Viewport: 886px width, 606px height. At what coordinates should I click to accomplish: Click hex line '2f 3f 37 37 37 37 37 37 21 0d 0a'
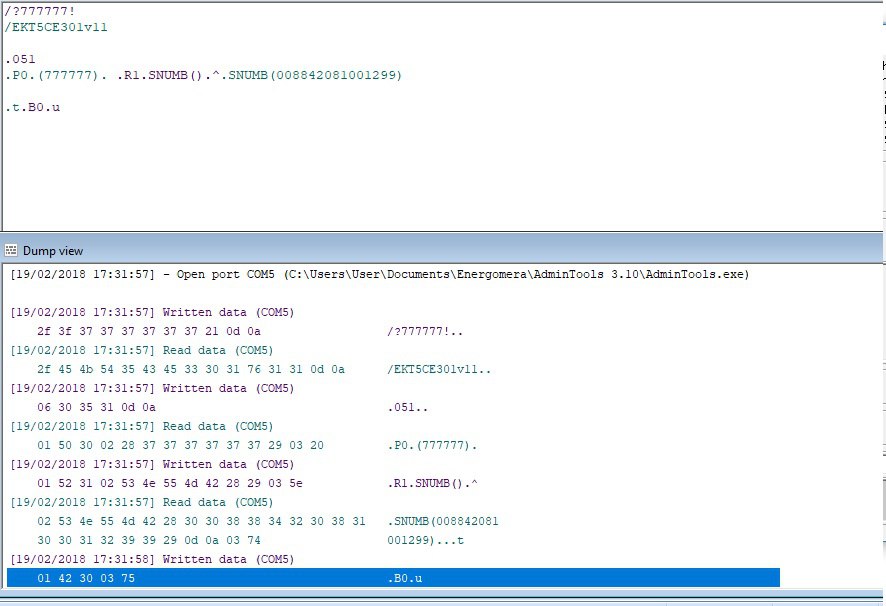[149, 331]
